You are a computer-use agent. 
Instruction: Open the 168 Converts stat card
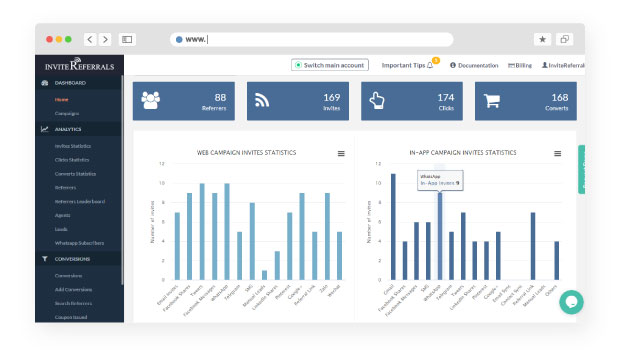point(525,101)
